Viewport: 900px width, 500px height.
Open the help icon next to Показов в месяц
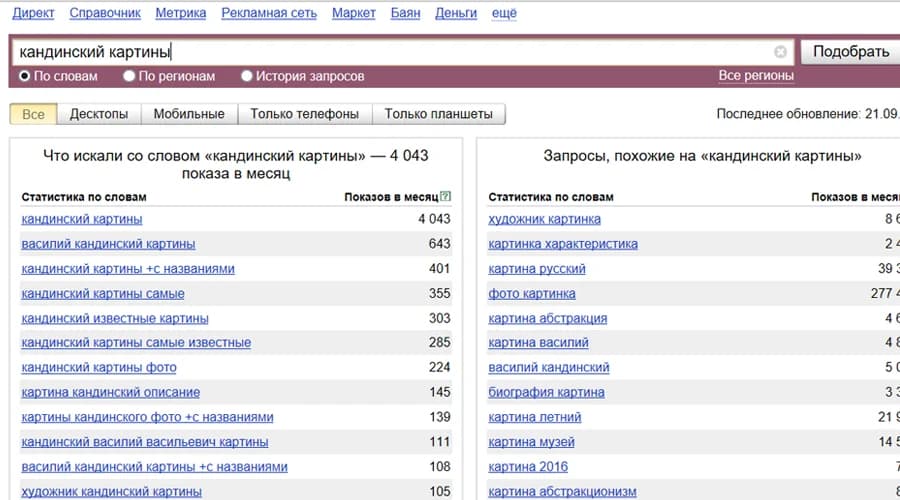445,196
